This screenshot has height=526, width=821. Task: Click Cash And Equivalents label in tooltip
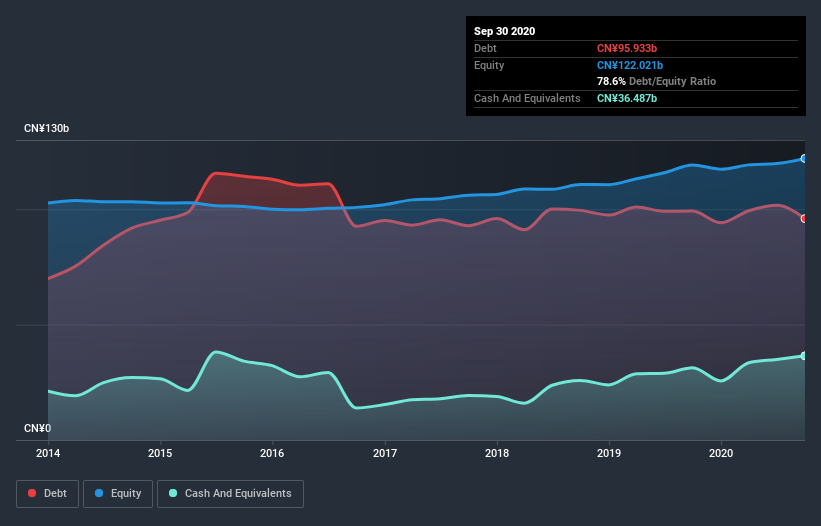click(x=527, y=98)
